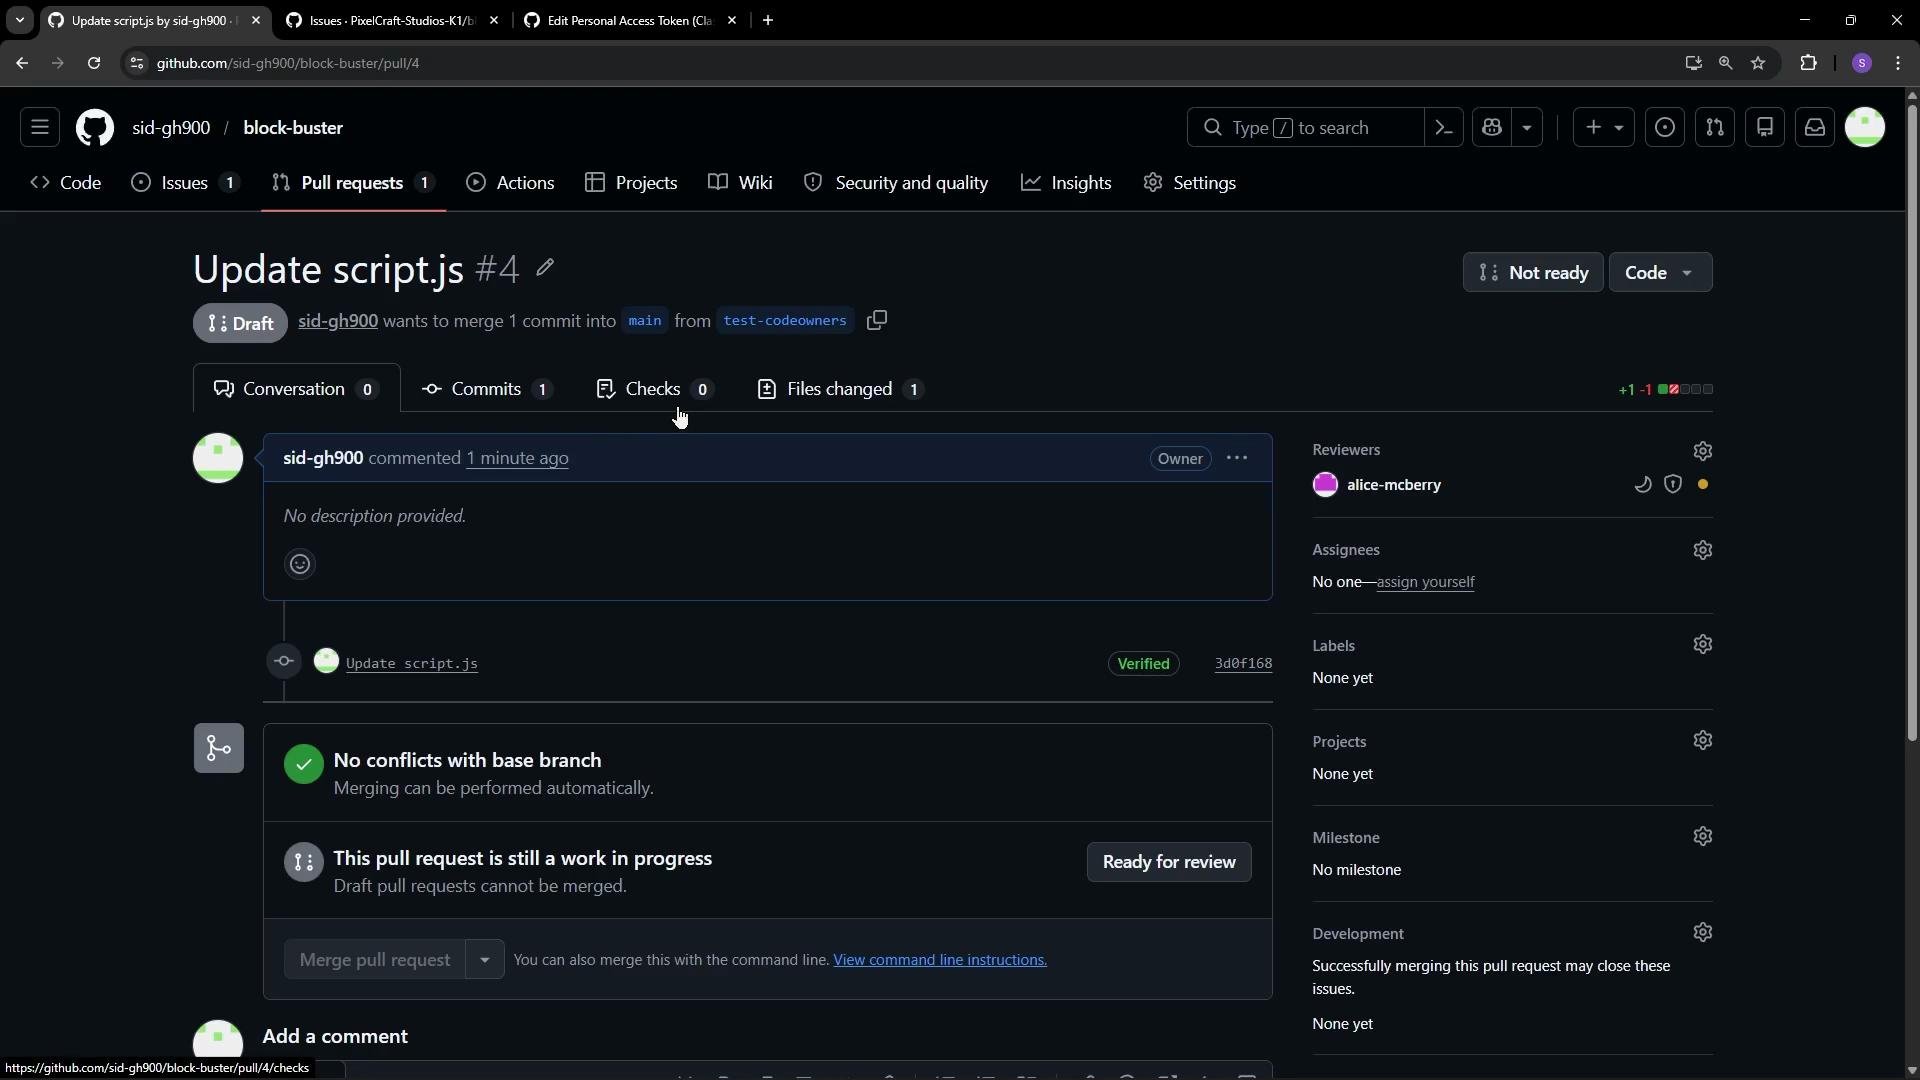
Task: Open the comment three-dot options menu
Action: pyautogui.click(x=1237, y=458)
